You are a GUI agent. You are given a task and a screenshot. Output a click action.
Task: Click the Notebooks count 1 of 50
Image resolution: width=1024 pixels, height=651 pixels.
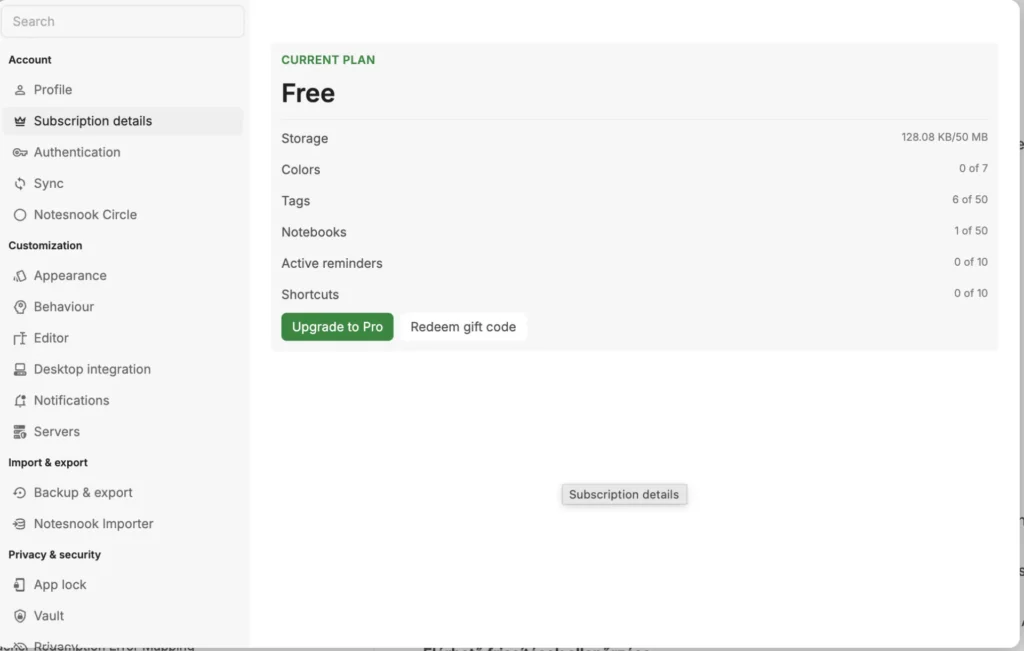(970, 231)
